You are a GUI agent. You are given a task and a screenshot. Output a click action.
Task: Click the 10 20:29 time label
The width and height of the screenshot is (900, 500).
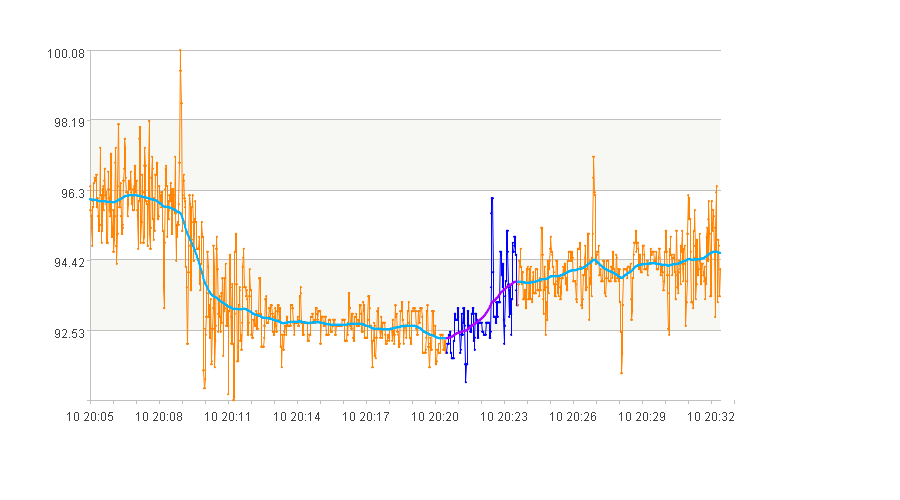click(642, 417)
